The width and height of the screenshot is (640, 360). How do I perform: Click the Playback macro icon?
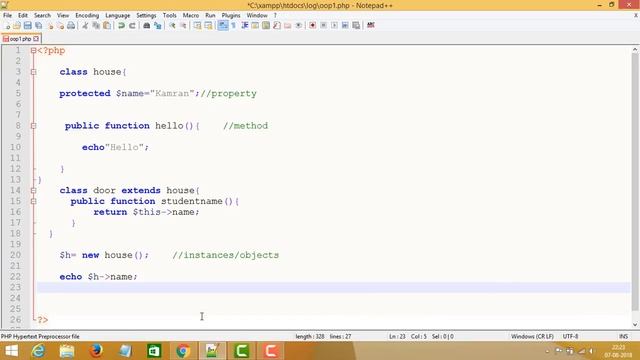coord(334,26)
